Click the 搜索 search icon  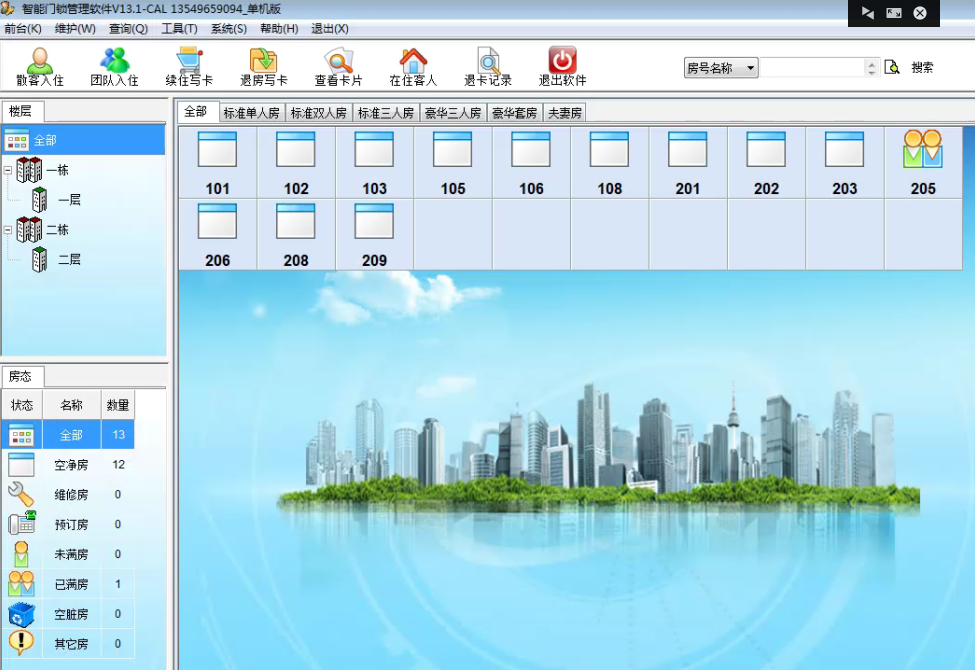pyautogui.click(x=892, y=67)
